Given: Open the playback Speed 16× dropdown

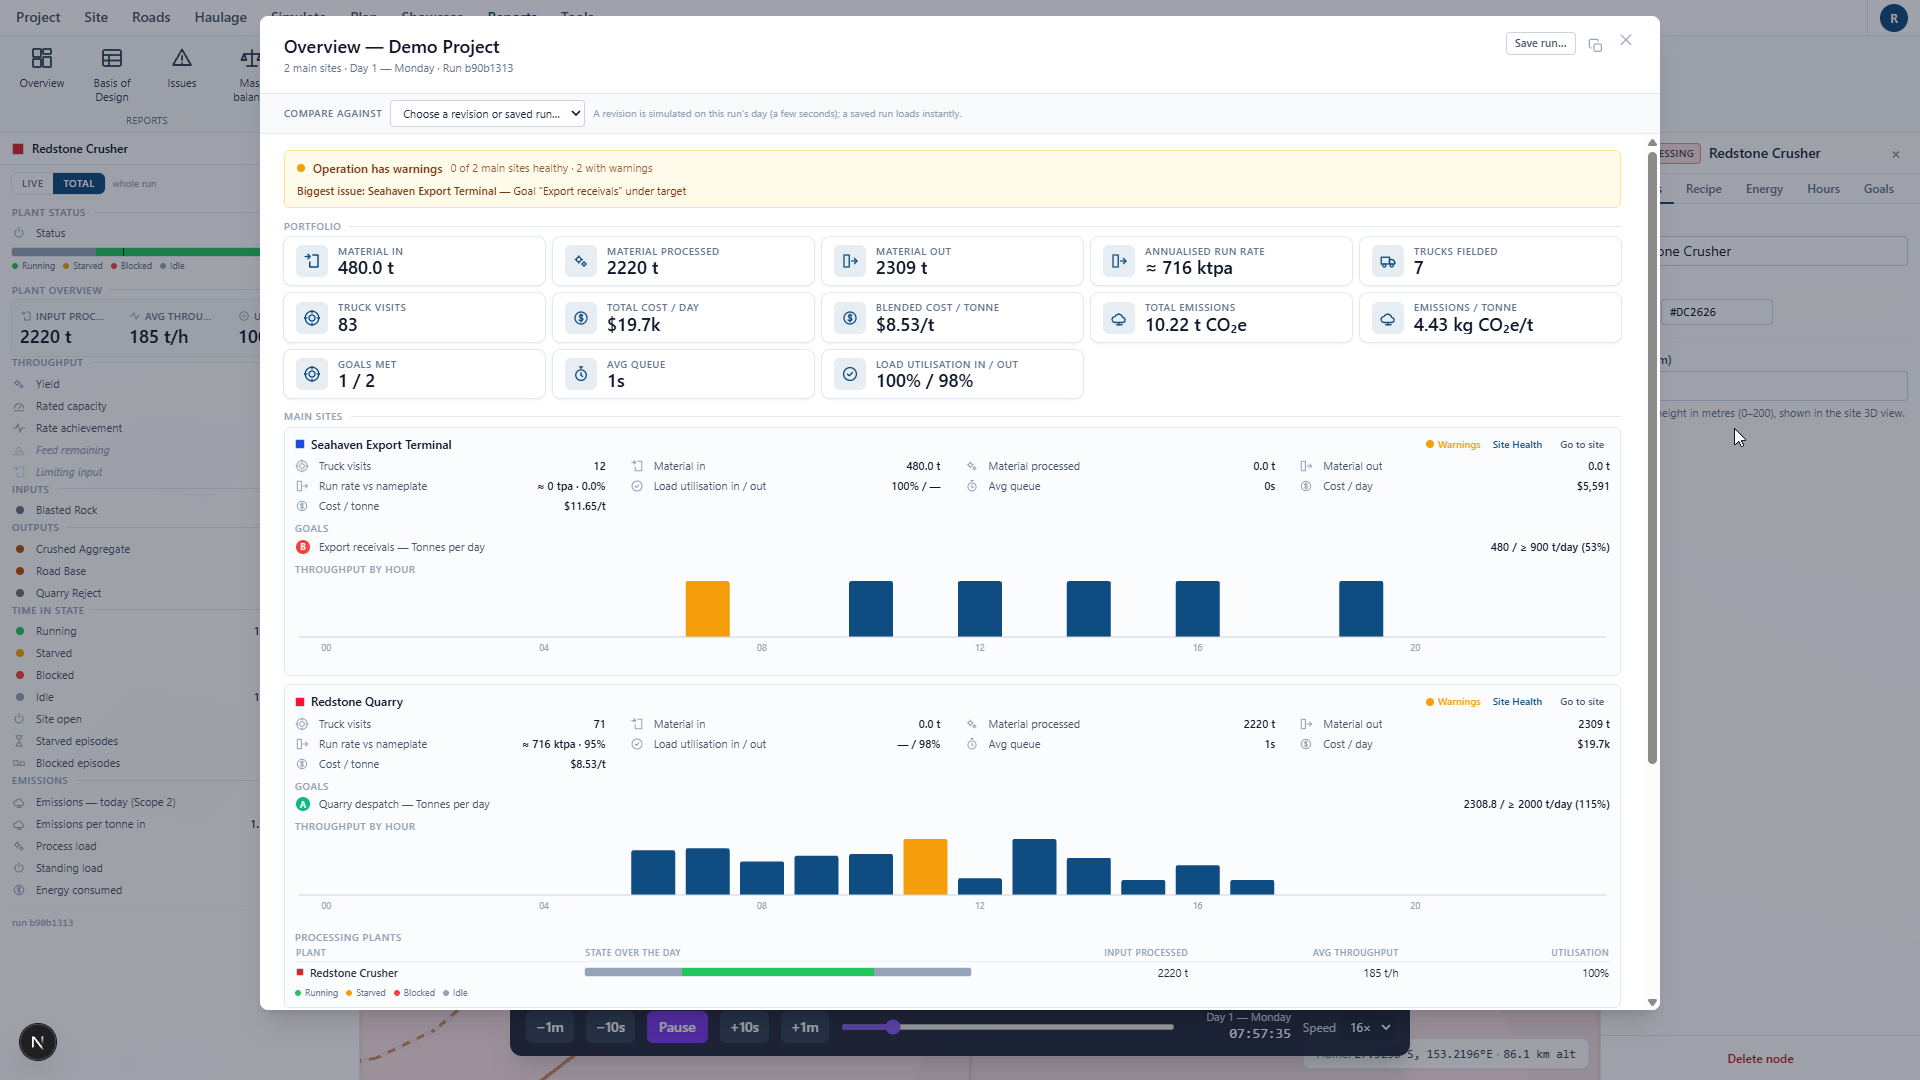Looking at the screenshot, I should (1369, 1028).
